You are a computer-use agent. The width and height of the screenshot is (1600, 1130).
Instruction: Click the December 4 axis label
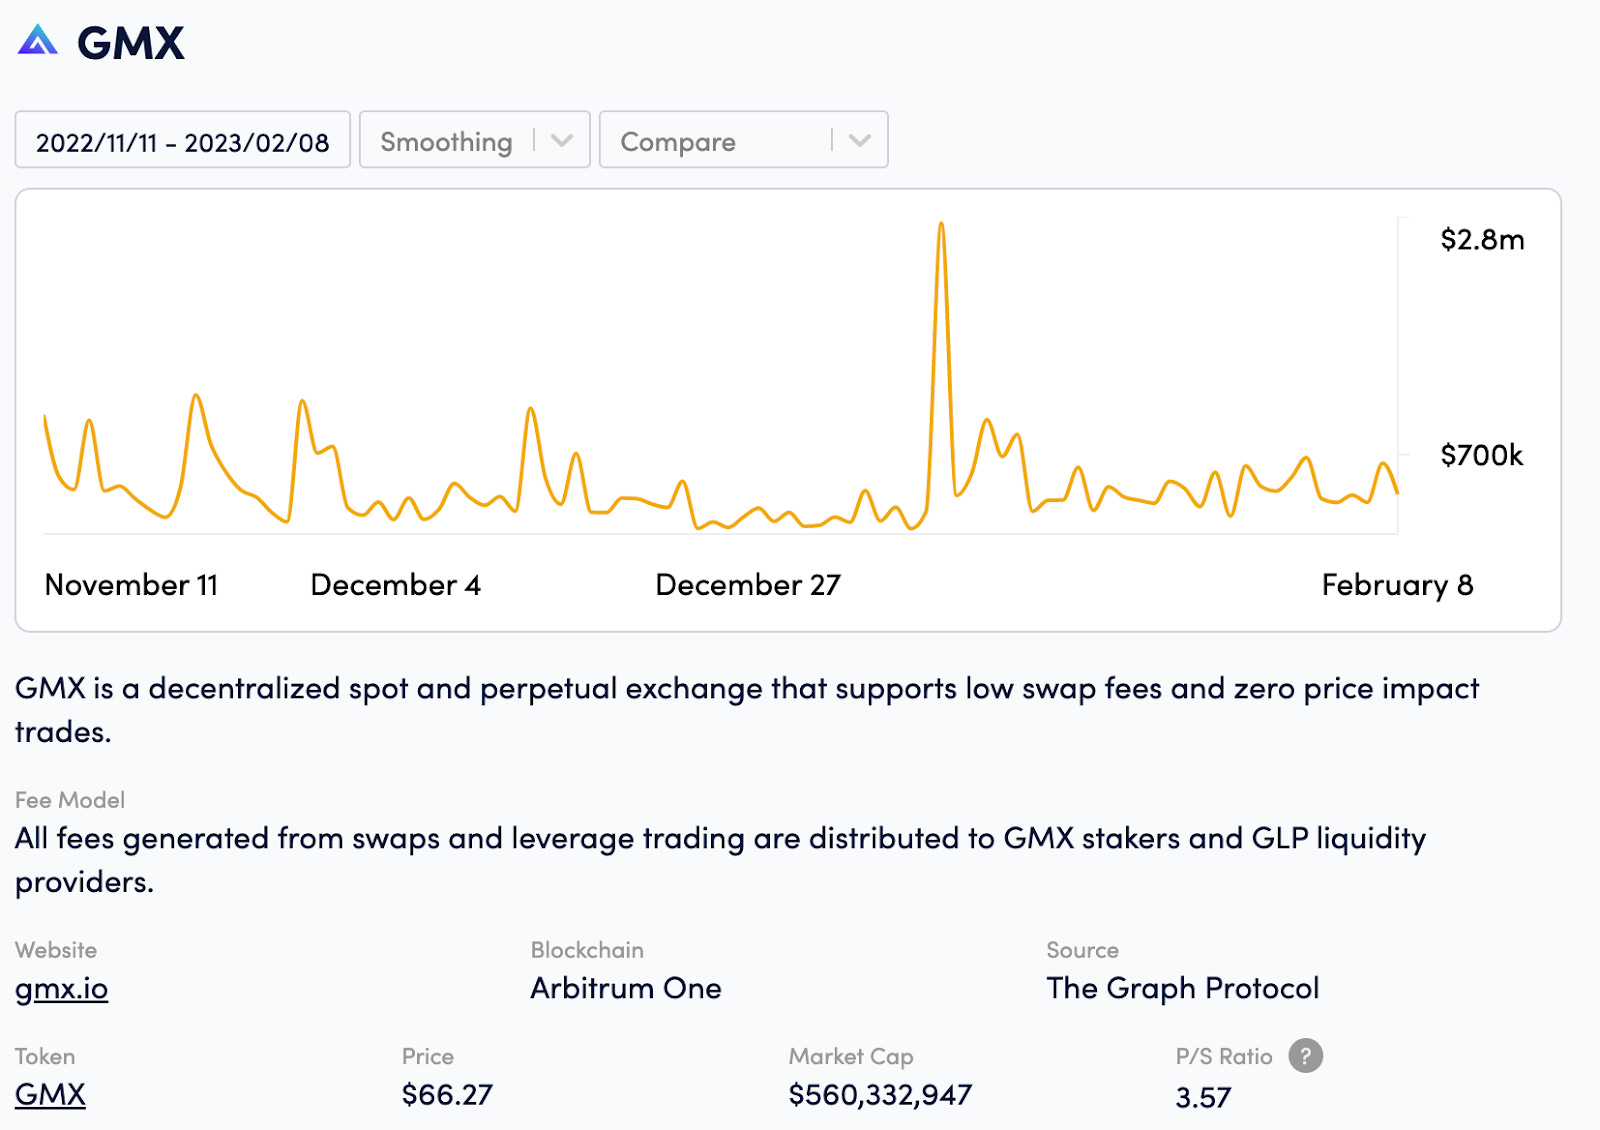tap(396, 585)
